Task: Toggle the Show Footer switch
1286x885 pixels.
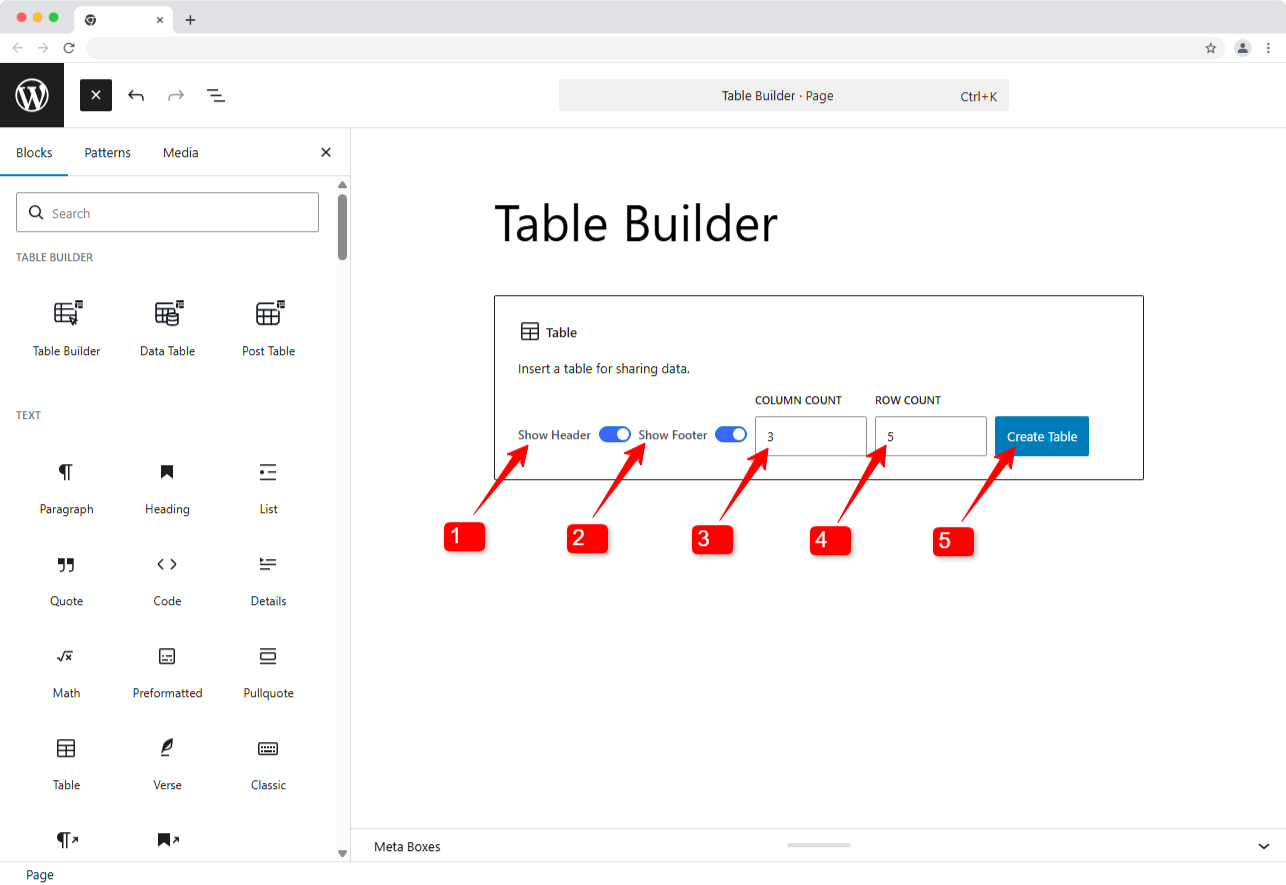Action: click(731, 435)
